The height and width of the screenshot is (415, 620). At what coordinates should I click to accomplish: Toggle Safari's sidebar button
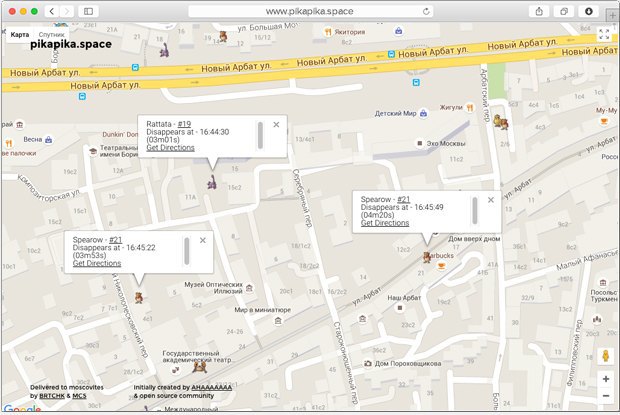tap(88, 11)
